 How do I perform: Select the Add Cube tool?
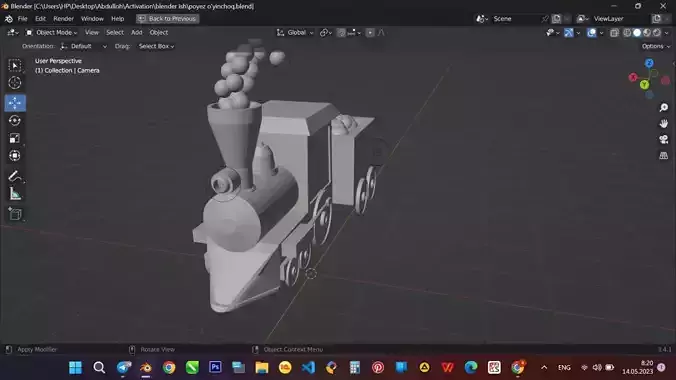tap(15, 214)
